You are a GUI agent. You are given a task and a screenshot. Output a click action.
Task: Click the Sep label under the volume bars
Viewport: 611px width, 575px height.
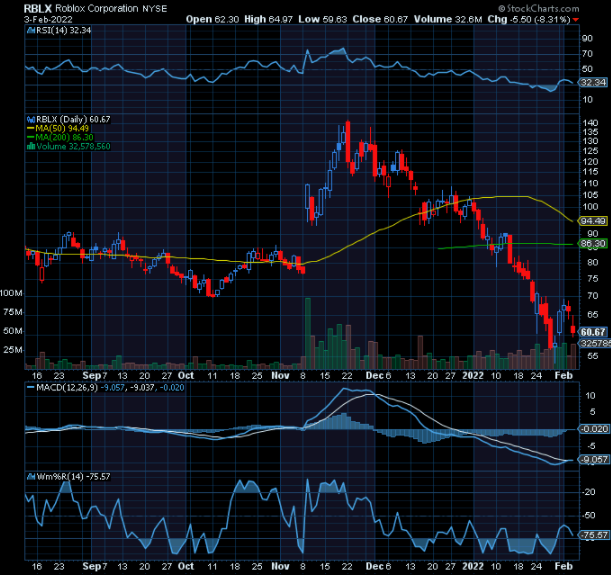click(92, 376)
